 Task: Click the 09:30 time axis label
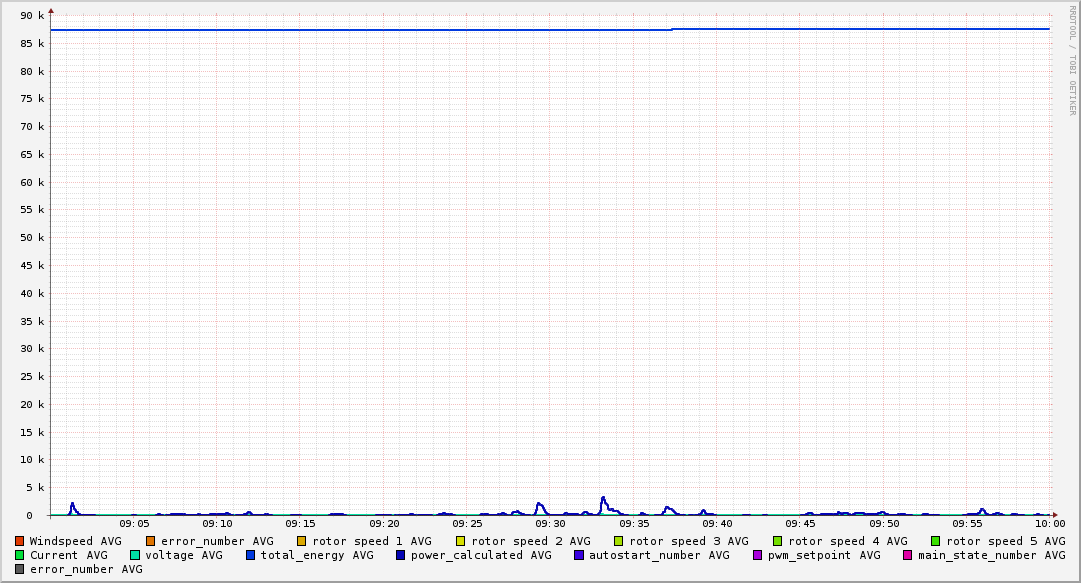(550, 523)
